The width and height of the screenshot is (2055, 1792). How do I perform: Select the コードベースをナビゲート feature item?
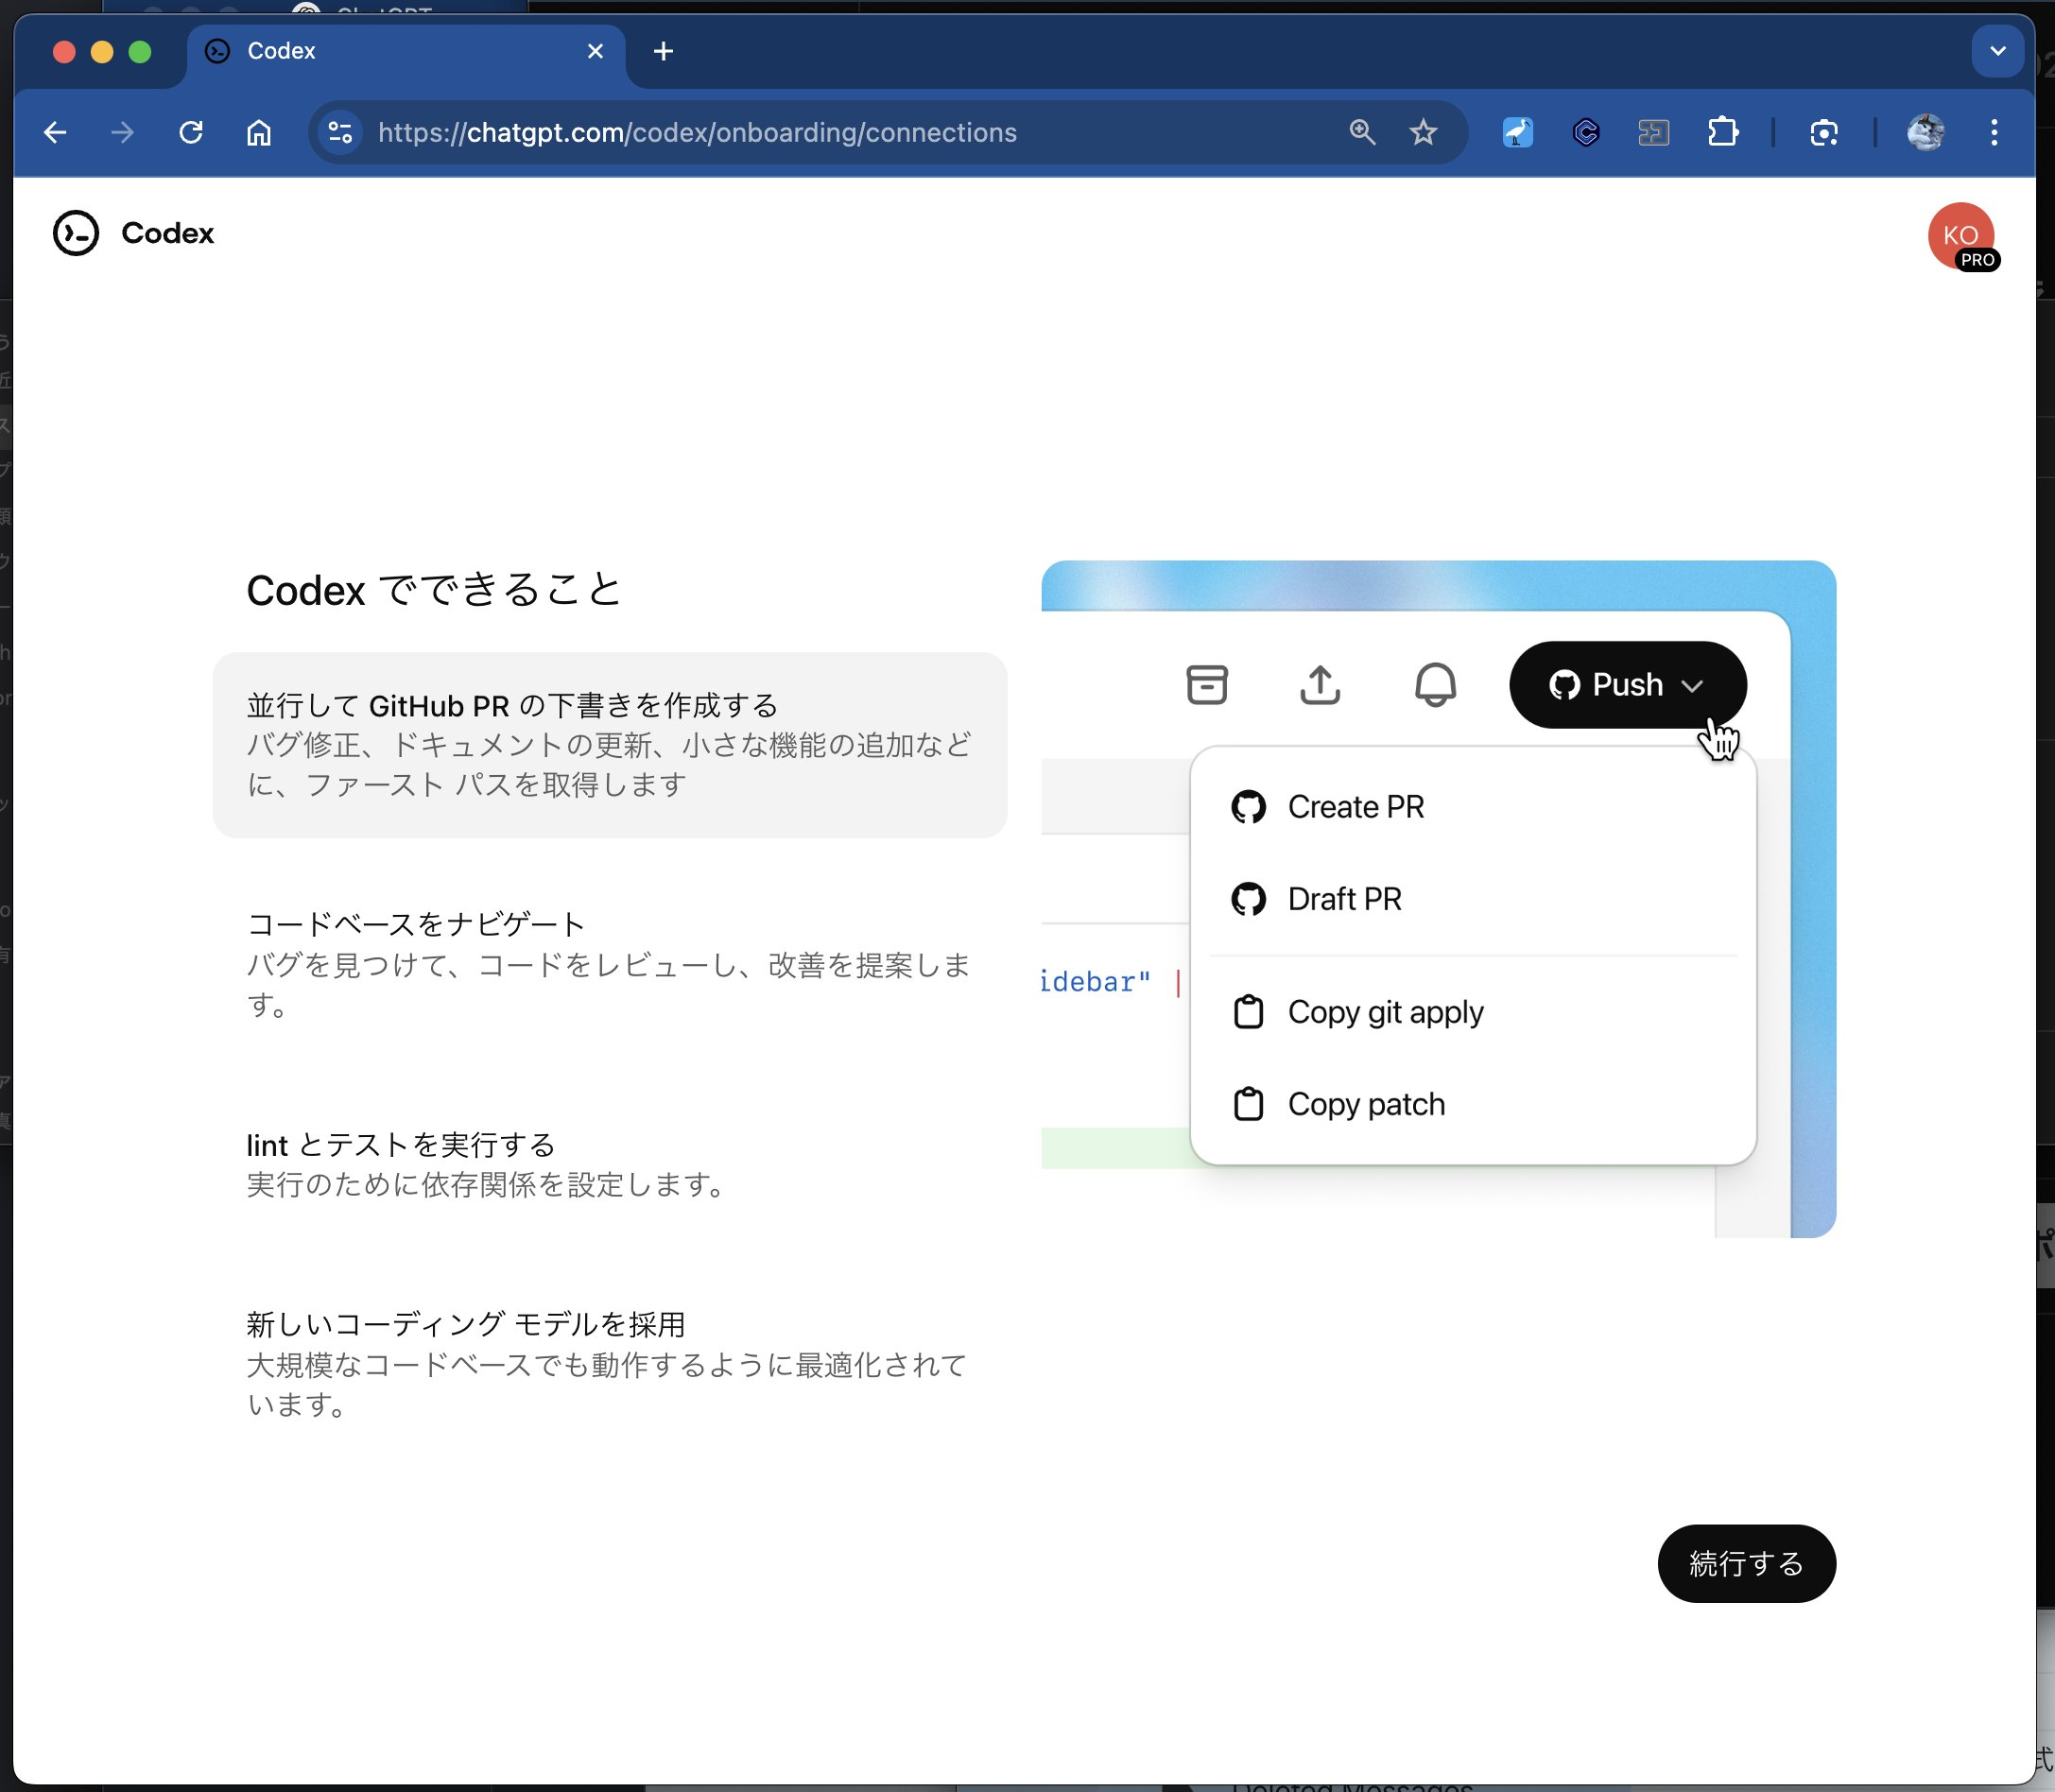[608, 963]
